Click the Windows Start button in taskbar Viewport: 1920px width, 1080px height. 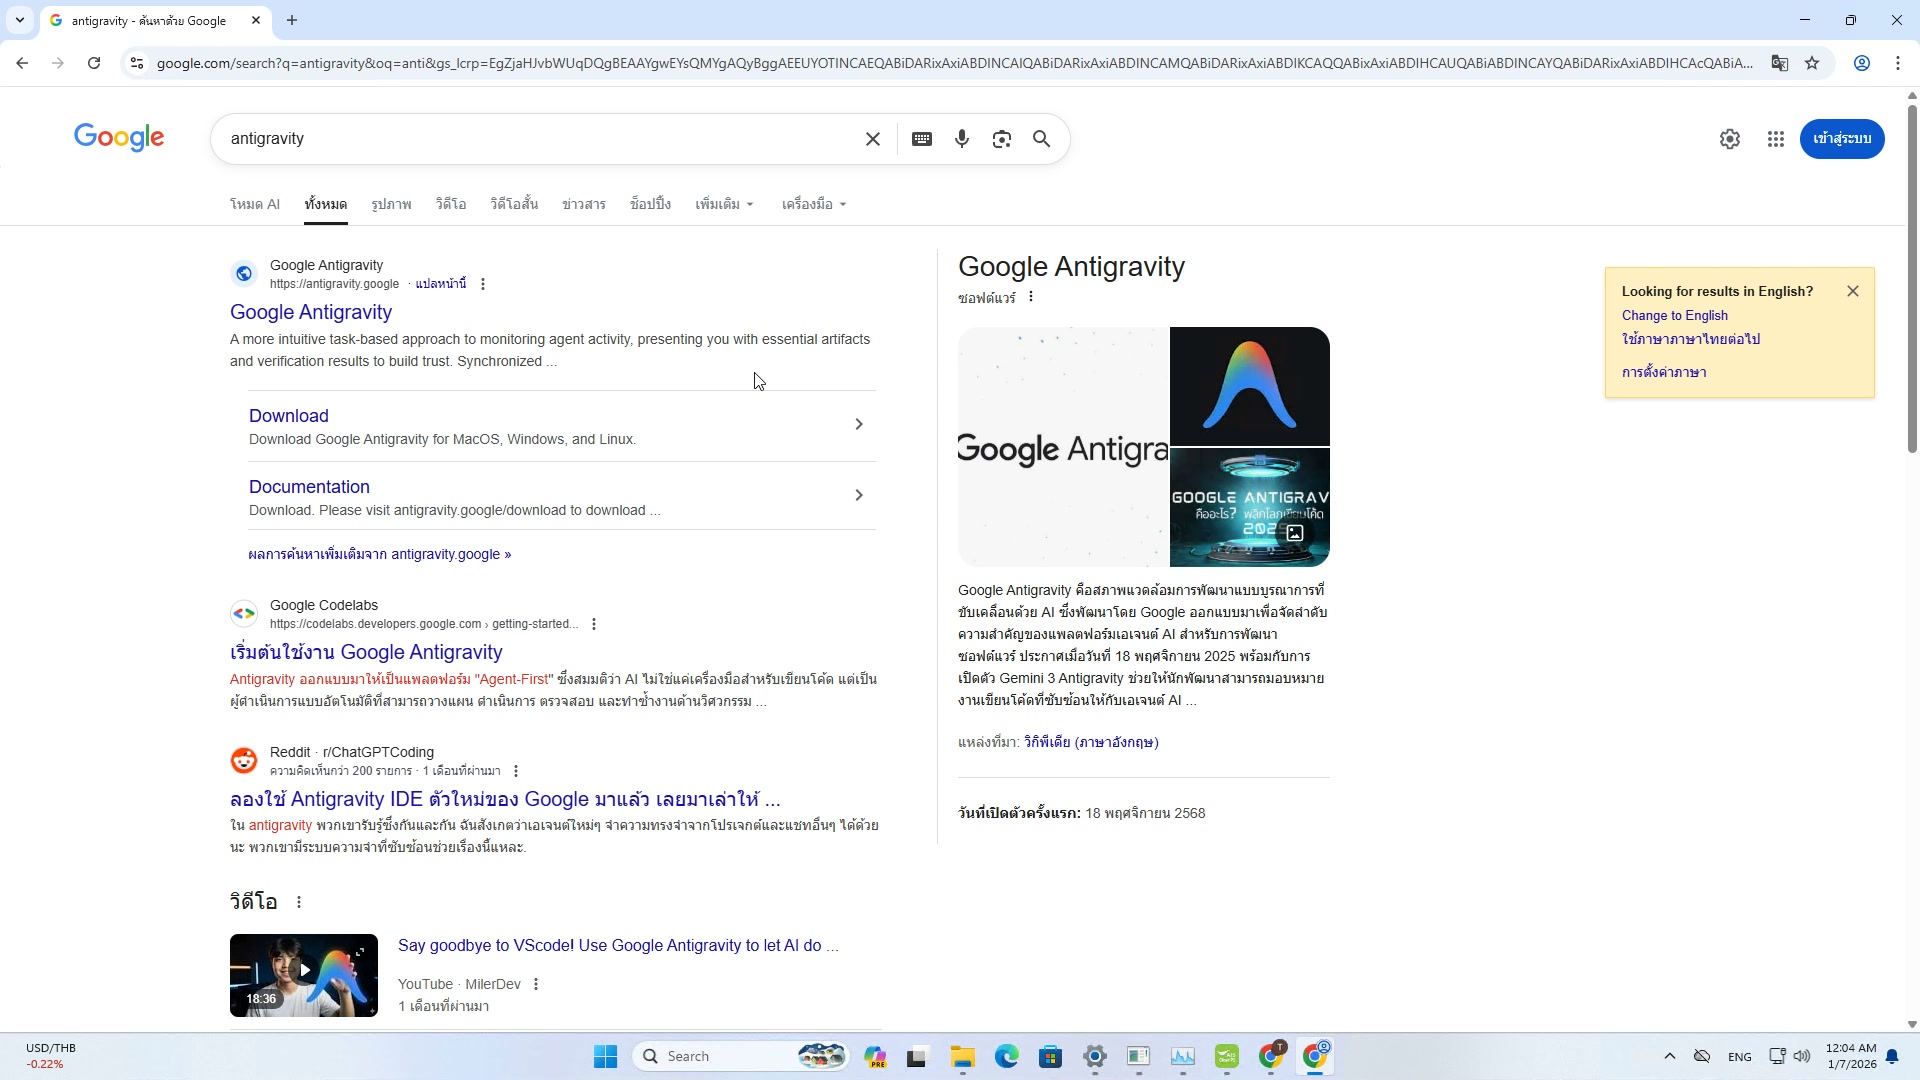click(x=605, y=1056)
